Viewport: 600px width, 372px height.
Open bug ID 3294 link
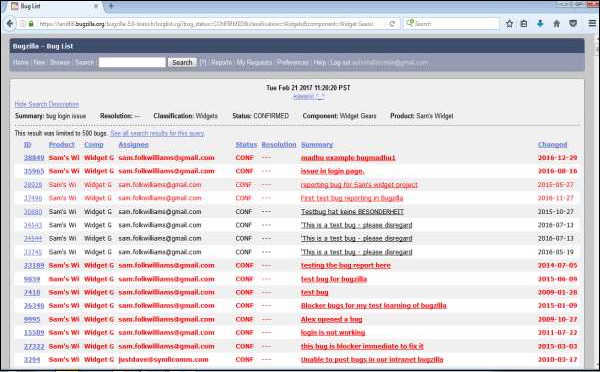coord(32,359)
